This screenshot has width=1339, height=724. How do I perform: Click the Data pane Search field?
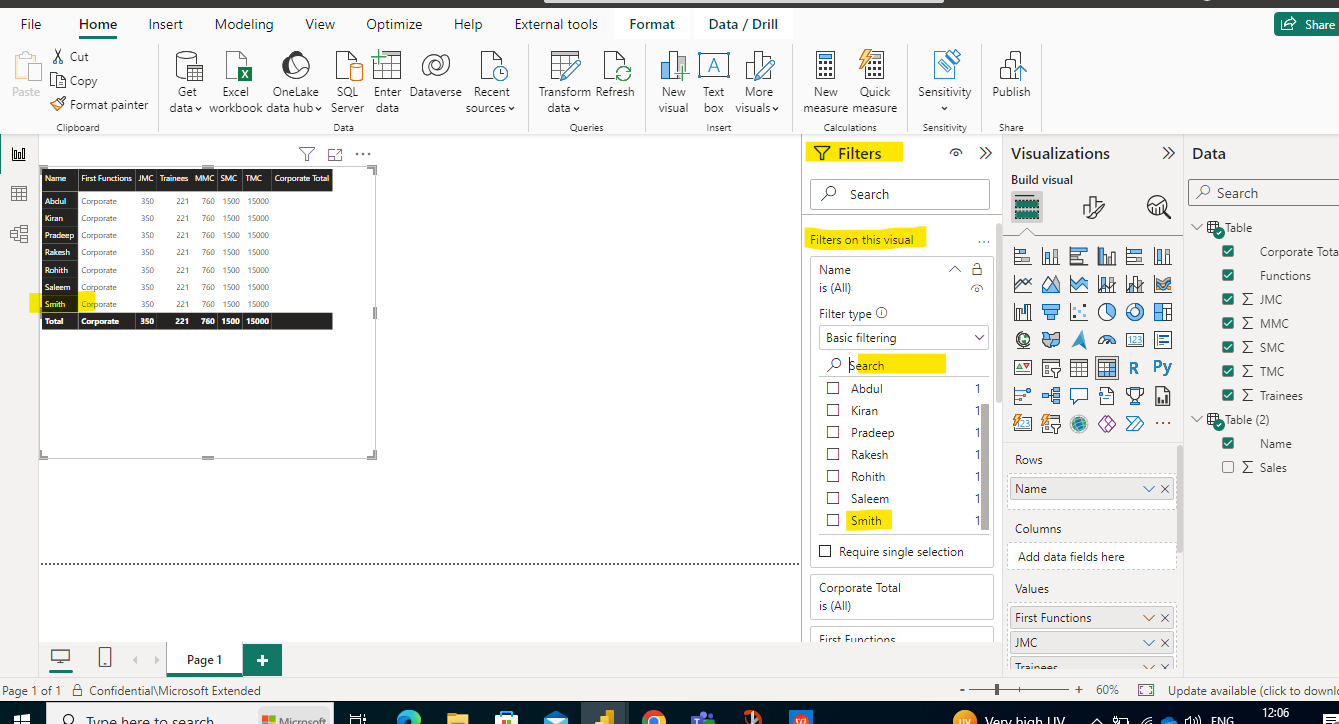pos(1264,193)
